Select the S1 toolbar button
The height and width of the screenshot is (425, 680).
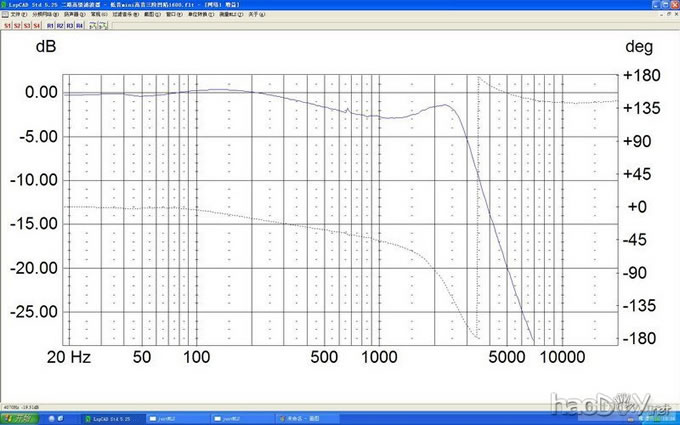[x=7, y=24]
